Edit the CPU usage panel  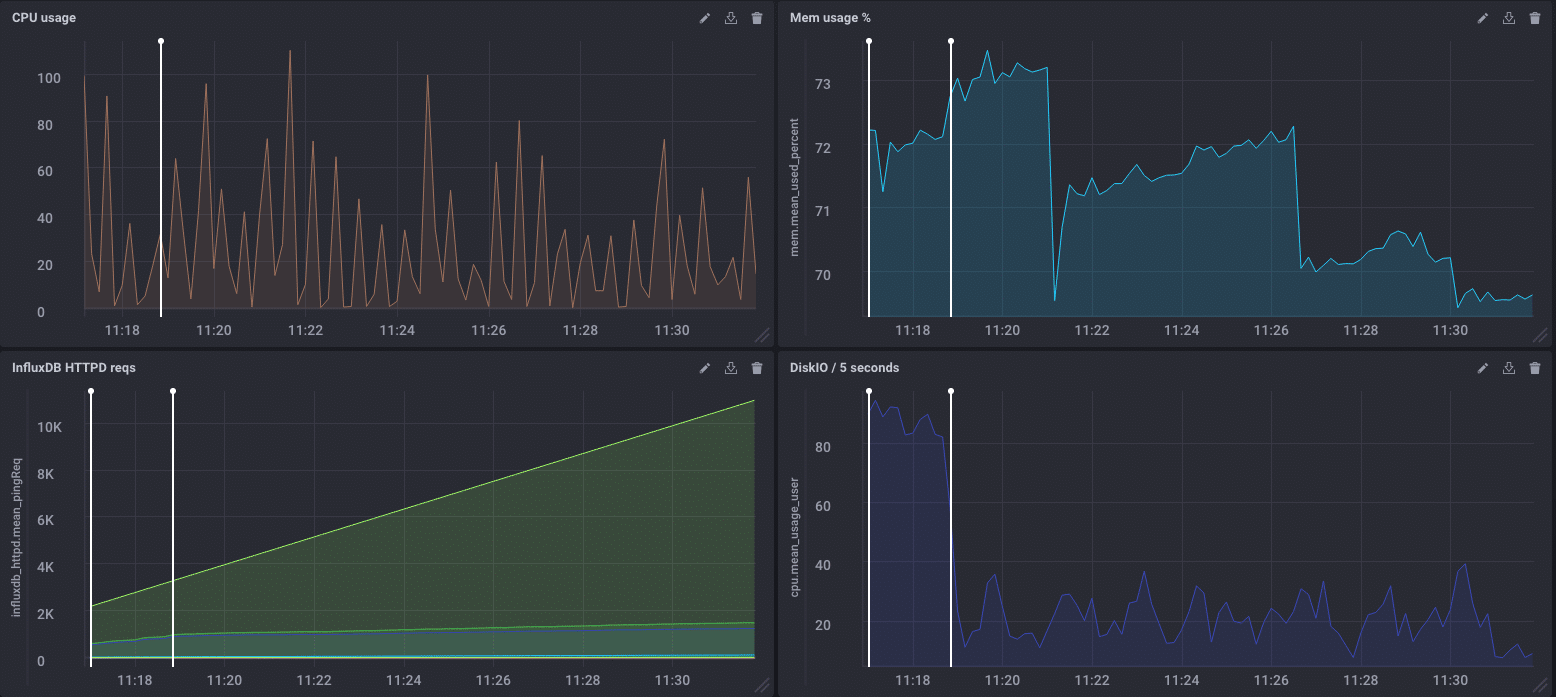(705, 18)
